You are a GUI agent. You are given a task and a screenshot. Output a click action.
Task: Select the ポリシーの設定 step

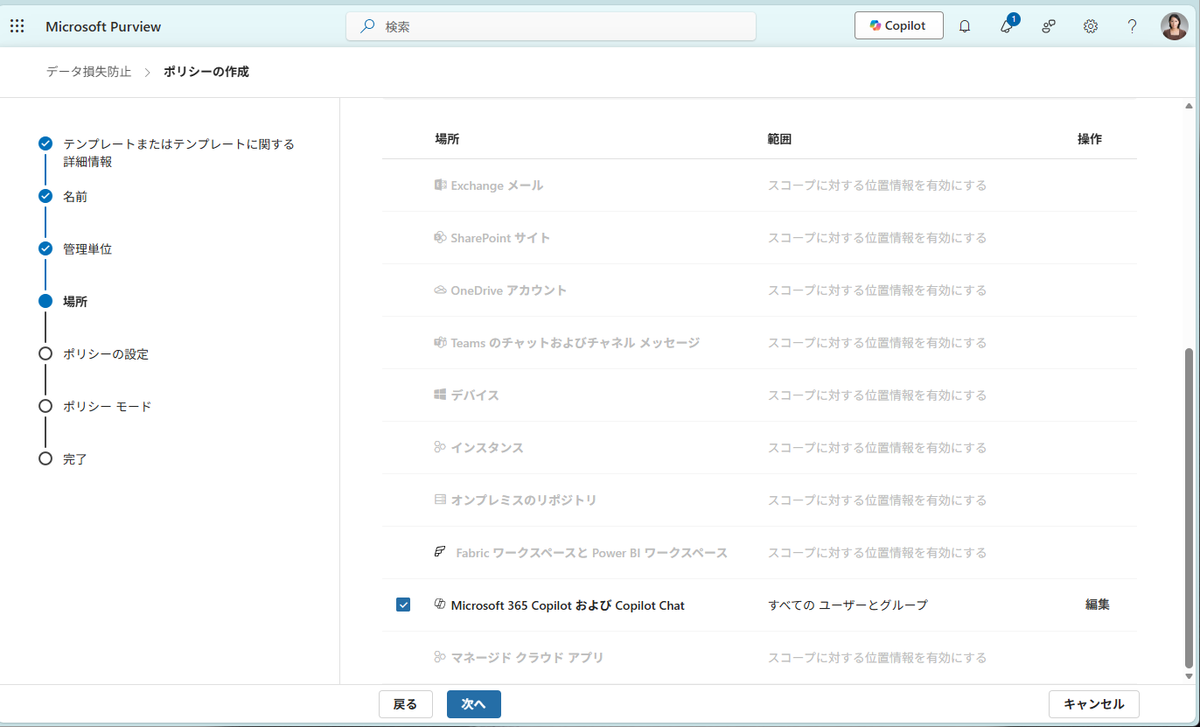click(x=105, y=354)
